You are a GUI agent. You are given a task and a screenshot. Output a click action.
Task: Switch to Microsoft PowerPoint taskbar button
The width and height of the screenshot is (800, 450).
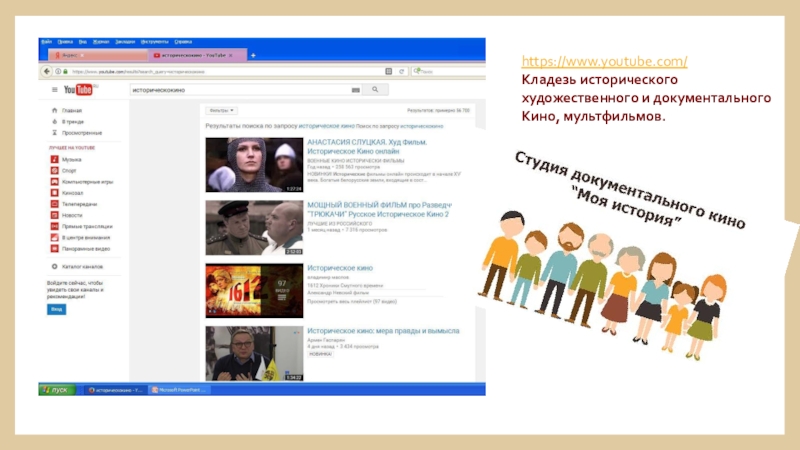coord(180,390)
